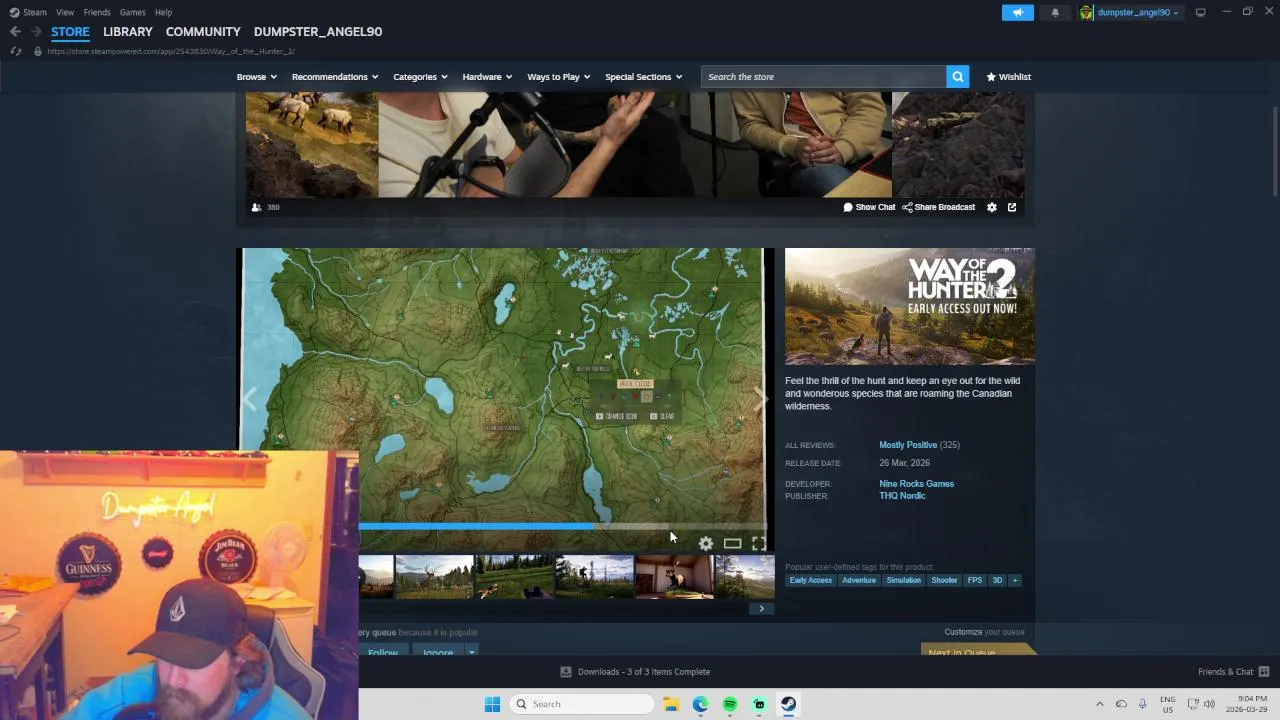1280x720 pixels.
Task: Open Microsoft Edge from taskbar
Action: click(700, 704)
